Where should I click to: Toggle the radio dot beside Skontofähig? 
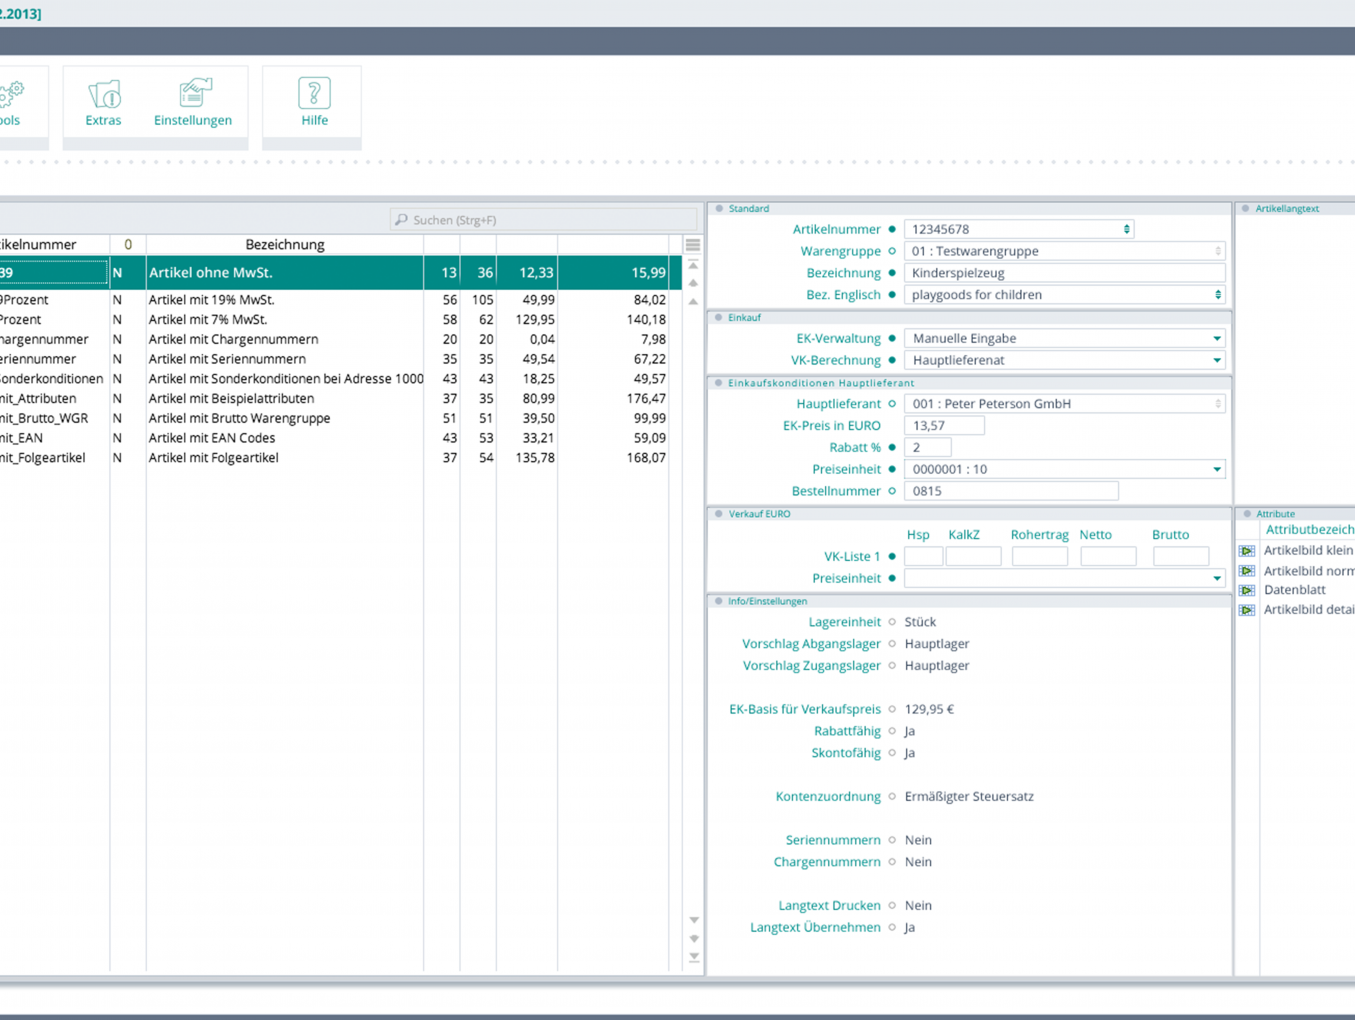pyautogui.click(x=892, y=753)
